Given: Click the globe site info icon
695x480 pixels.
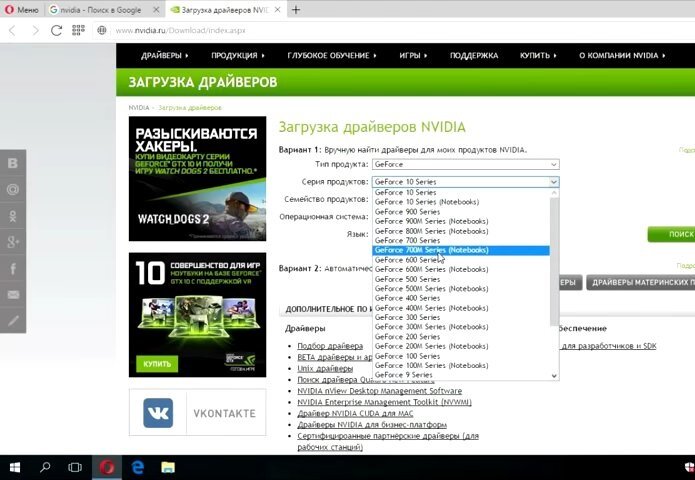Looking at the screenshot, I should click(102, 30).
